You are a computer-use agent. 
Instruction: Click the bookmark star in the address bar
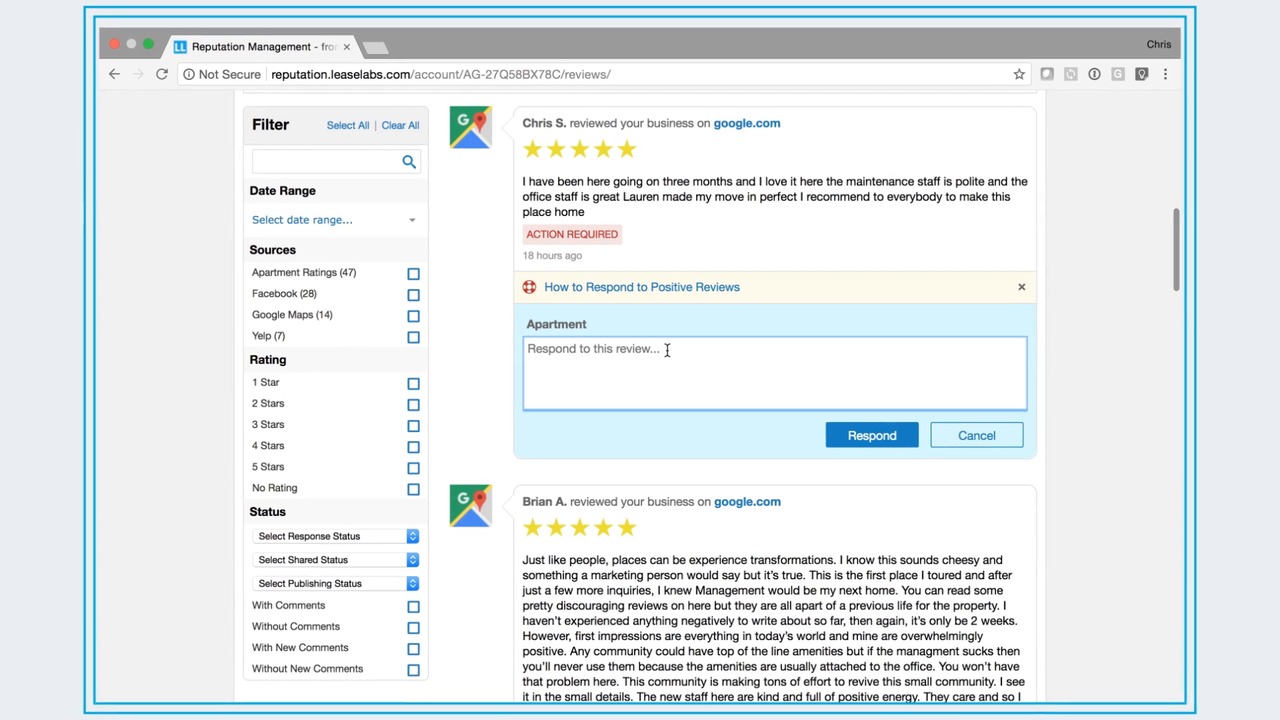(1019, 74)
